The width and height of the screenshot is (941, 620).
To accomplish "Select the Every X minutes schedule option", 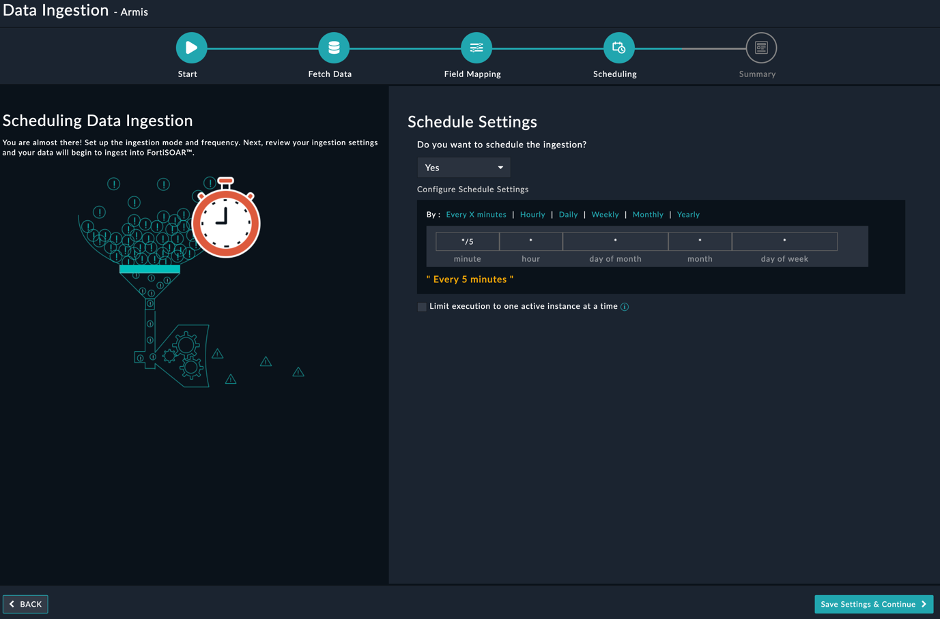I will [476, 215].
